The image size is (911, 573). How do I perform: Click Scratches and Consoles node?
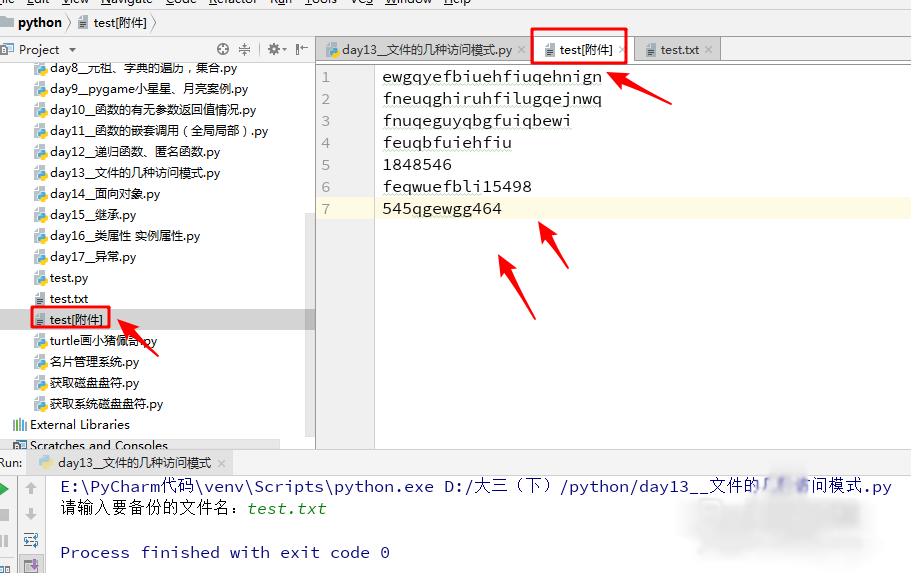tap(99, 445)
